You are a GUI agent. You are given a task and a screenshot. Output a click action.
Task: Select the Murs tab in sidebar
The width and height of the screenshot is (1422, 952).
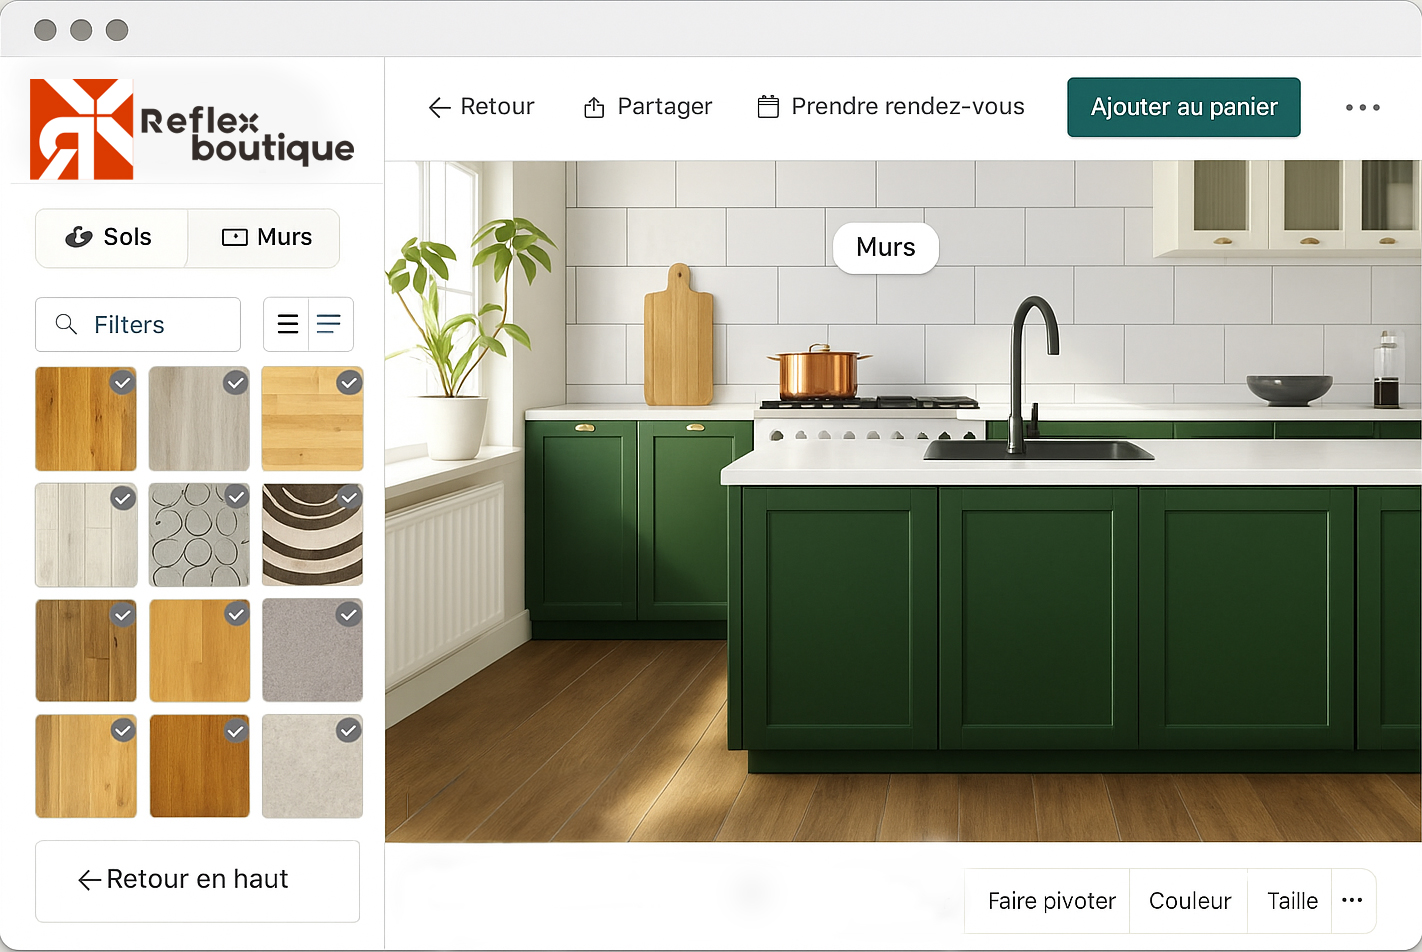click(264, 237)
